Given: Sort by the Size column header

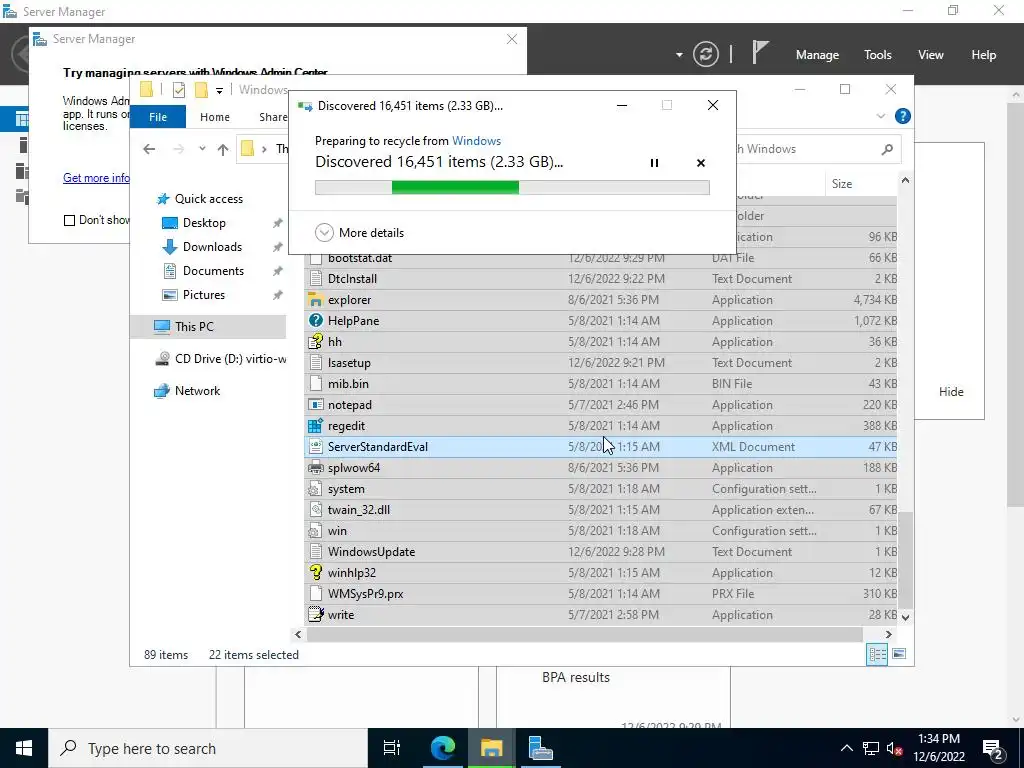Looking at the screenshot, I should coord(842,184).
